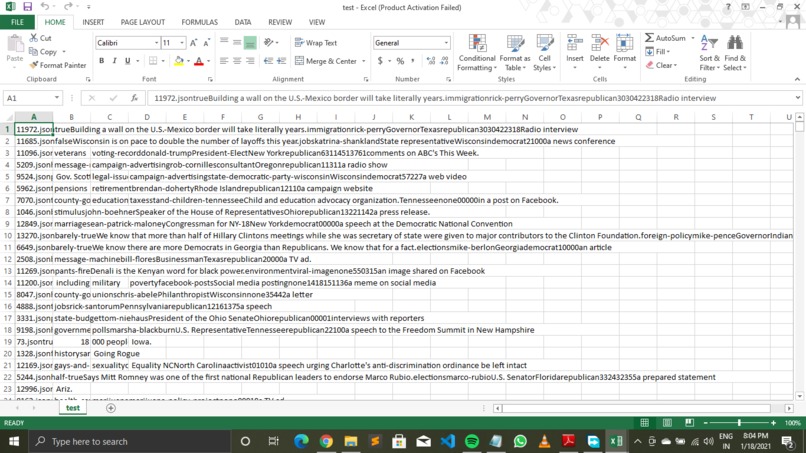Select top align icon

(x=224, y=43)
